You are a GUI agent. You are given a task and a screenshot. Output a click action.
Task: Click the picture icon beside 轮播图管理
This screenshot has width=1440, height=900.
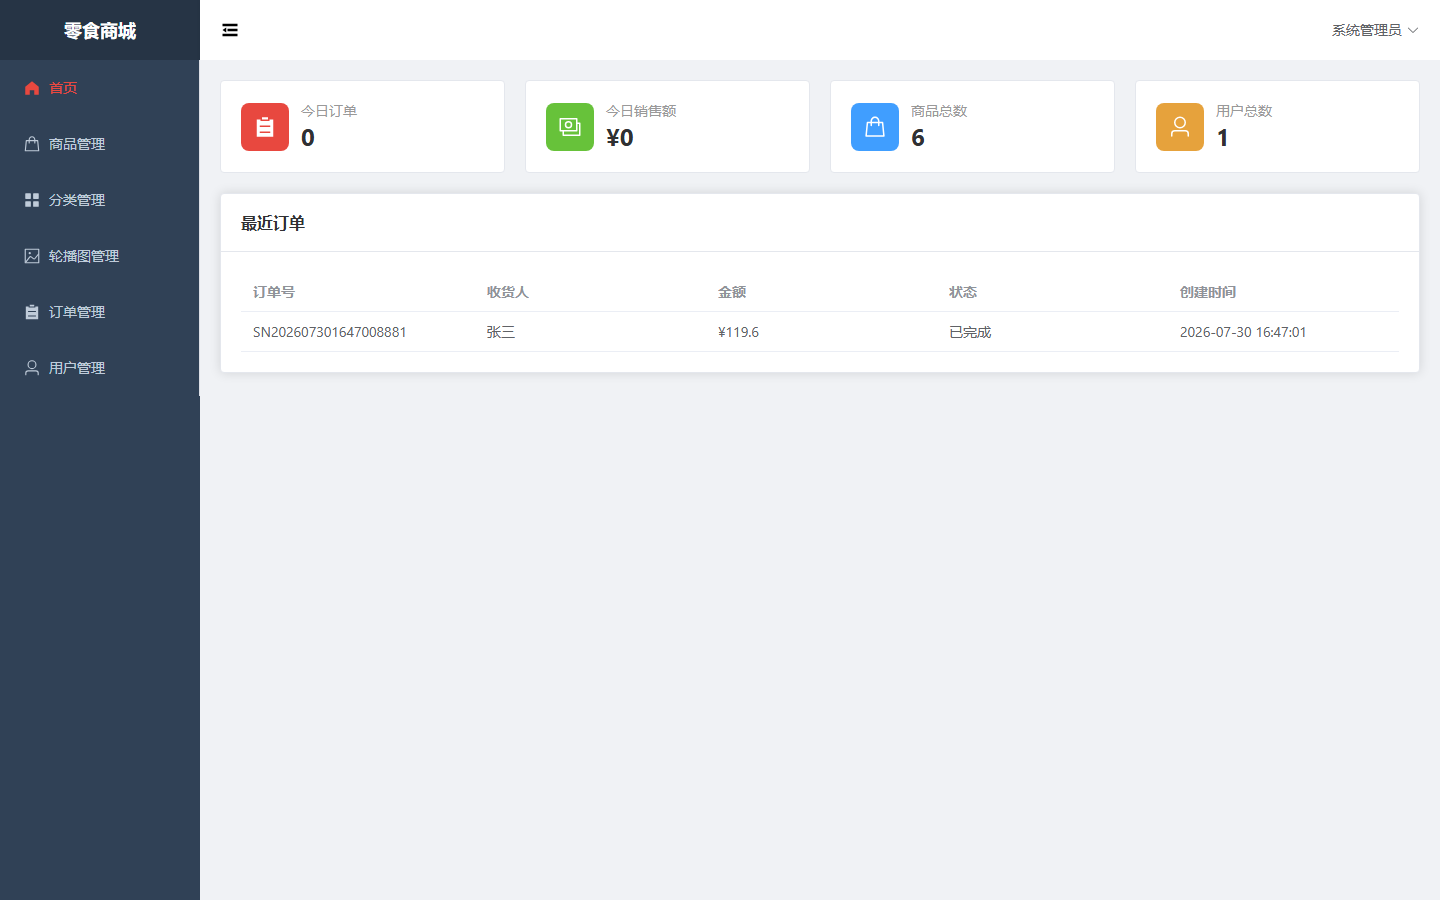coord(32,256)
